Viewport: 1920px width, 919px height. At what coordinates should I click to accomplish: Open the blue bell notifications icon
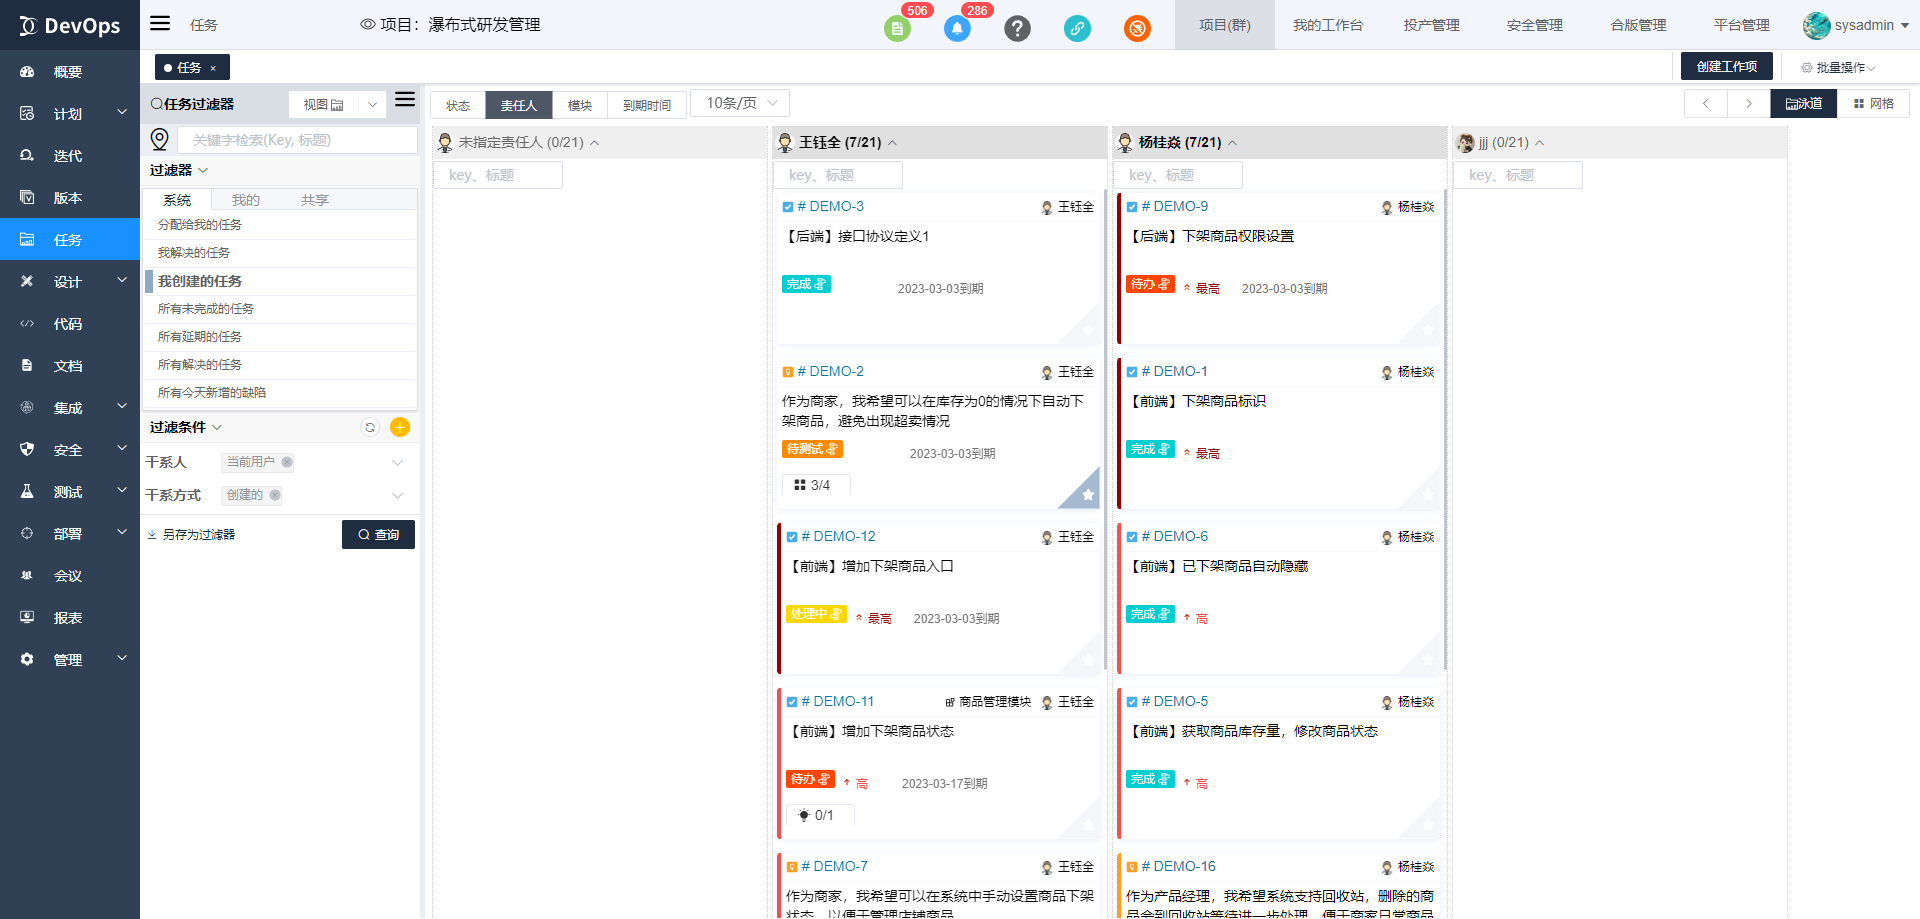coord(957,29)
